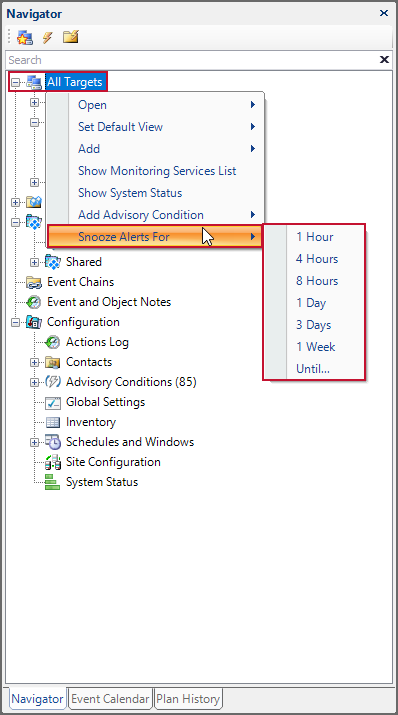Select Show System Status menu entry
This screenshot has width=398, height=715.
pyautogui.click(x=156, y=193)
